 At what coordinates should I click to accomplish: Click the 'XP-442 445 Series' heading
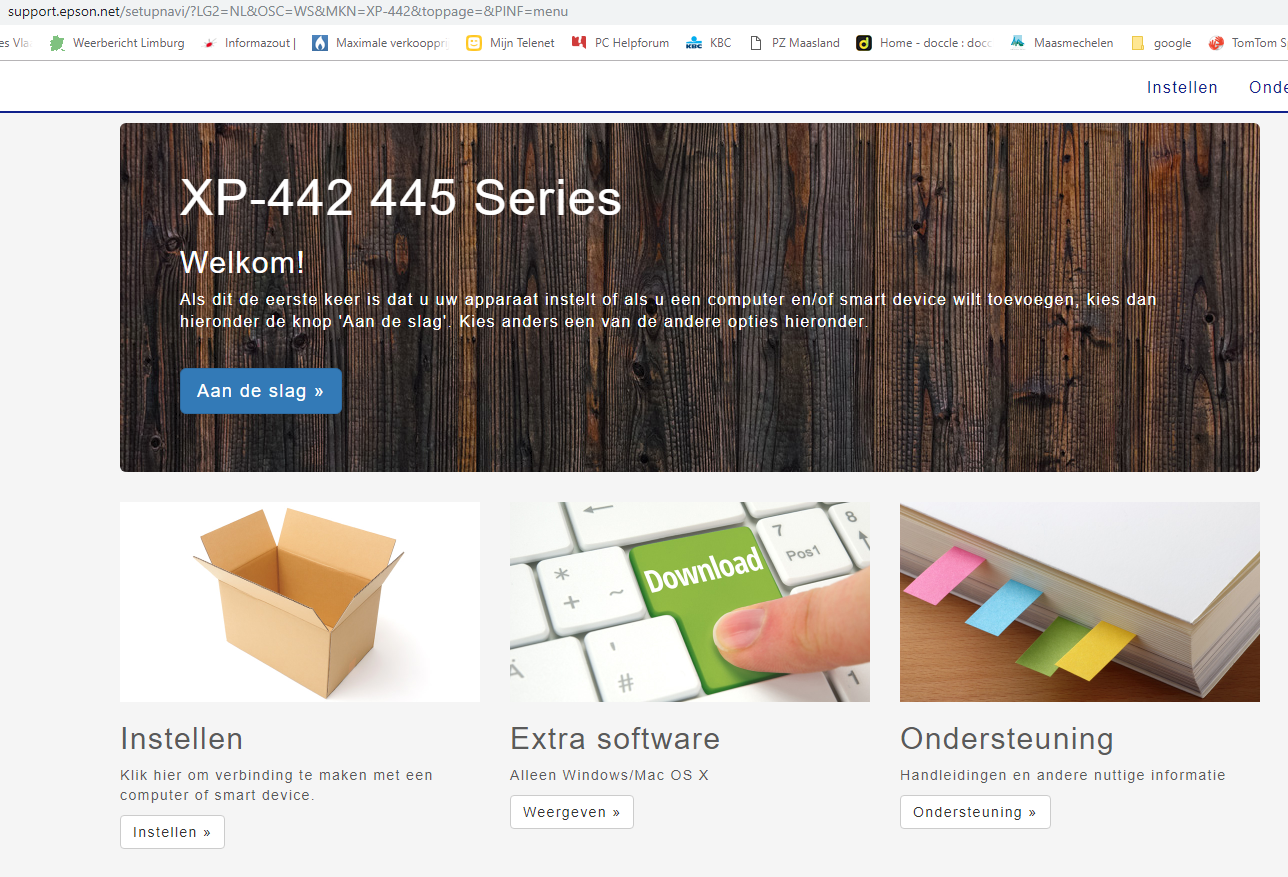pyautogui.click(x=401, y=198)
